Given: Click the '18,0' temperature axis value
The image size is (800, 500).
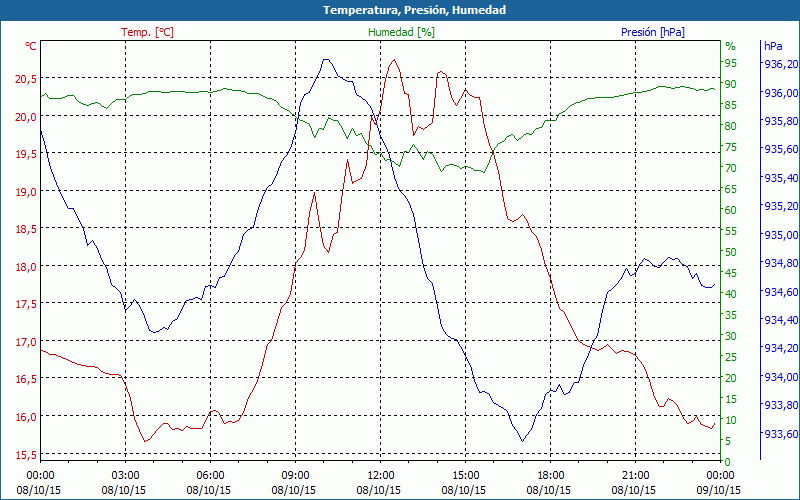Looking at the screenshot, I should tap(27, 266).
